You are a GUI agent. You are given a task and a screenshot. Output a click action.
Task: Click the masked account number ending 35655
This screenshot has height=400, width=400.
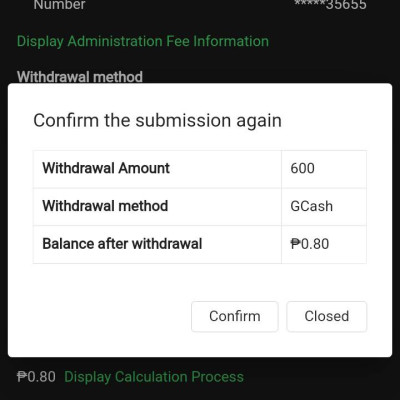[330, 5]
